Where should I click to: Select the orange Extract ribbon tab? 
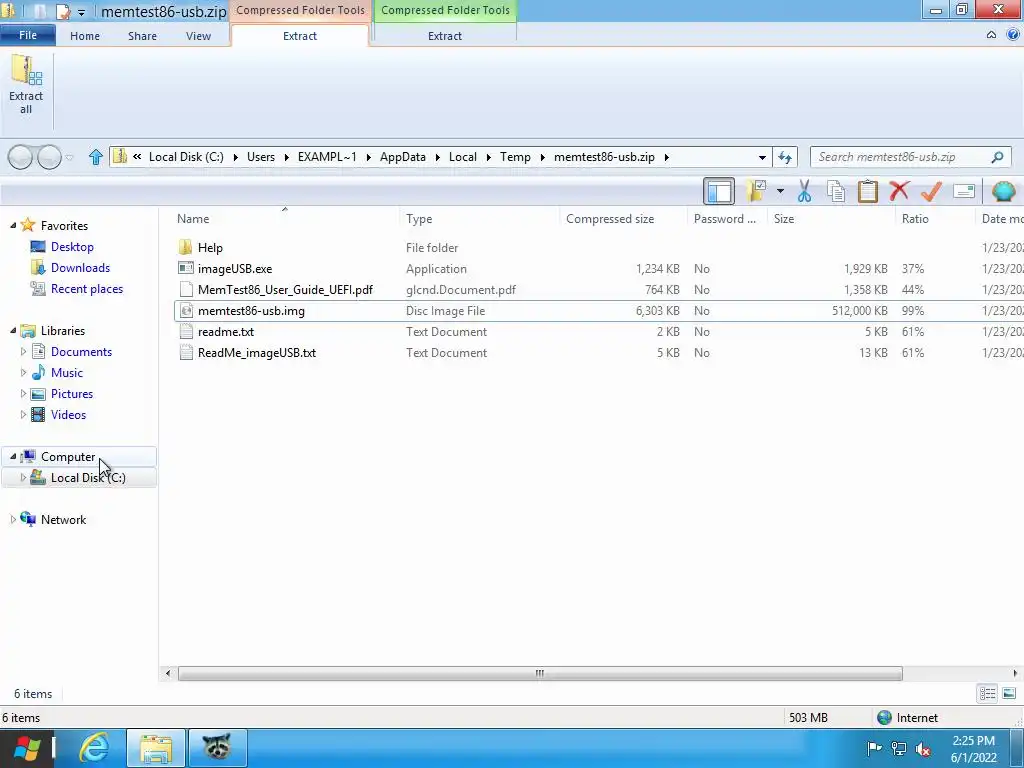tap(300, 36)
